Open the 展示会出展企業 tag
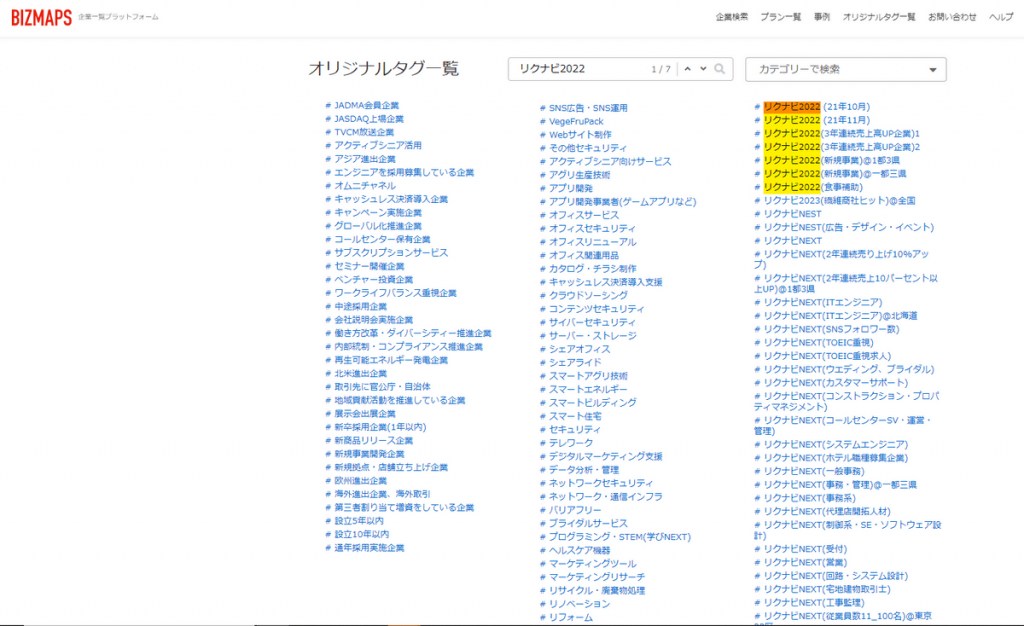The width and height of the screenshot is (1024, 626). [x=365, y=414]
